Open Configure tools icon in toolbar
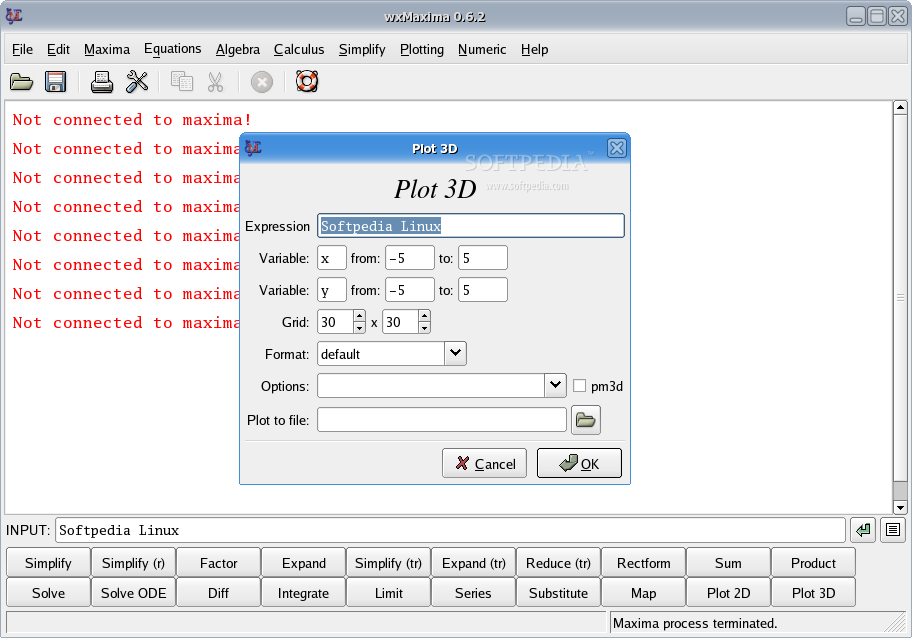 pyautogui.click(x=137, y=82)
